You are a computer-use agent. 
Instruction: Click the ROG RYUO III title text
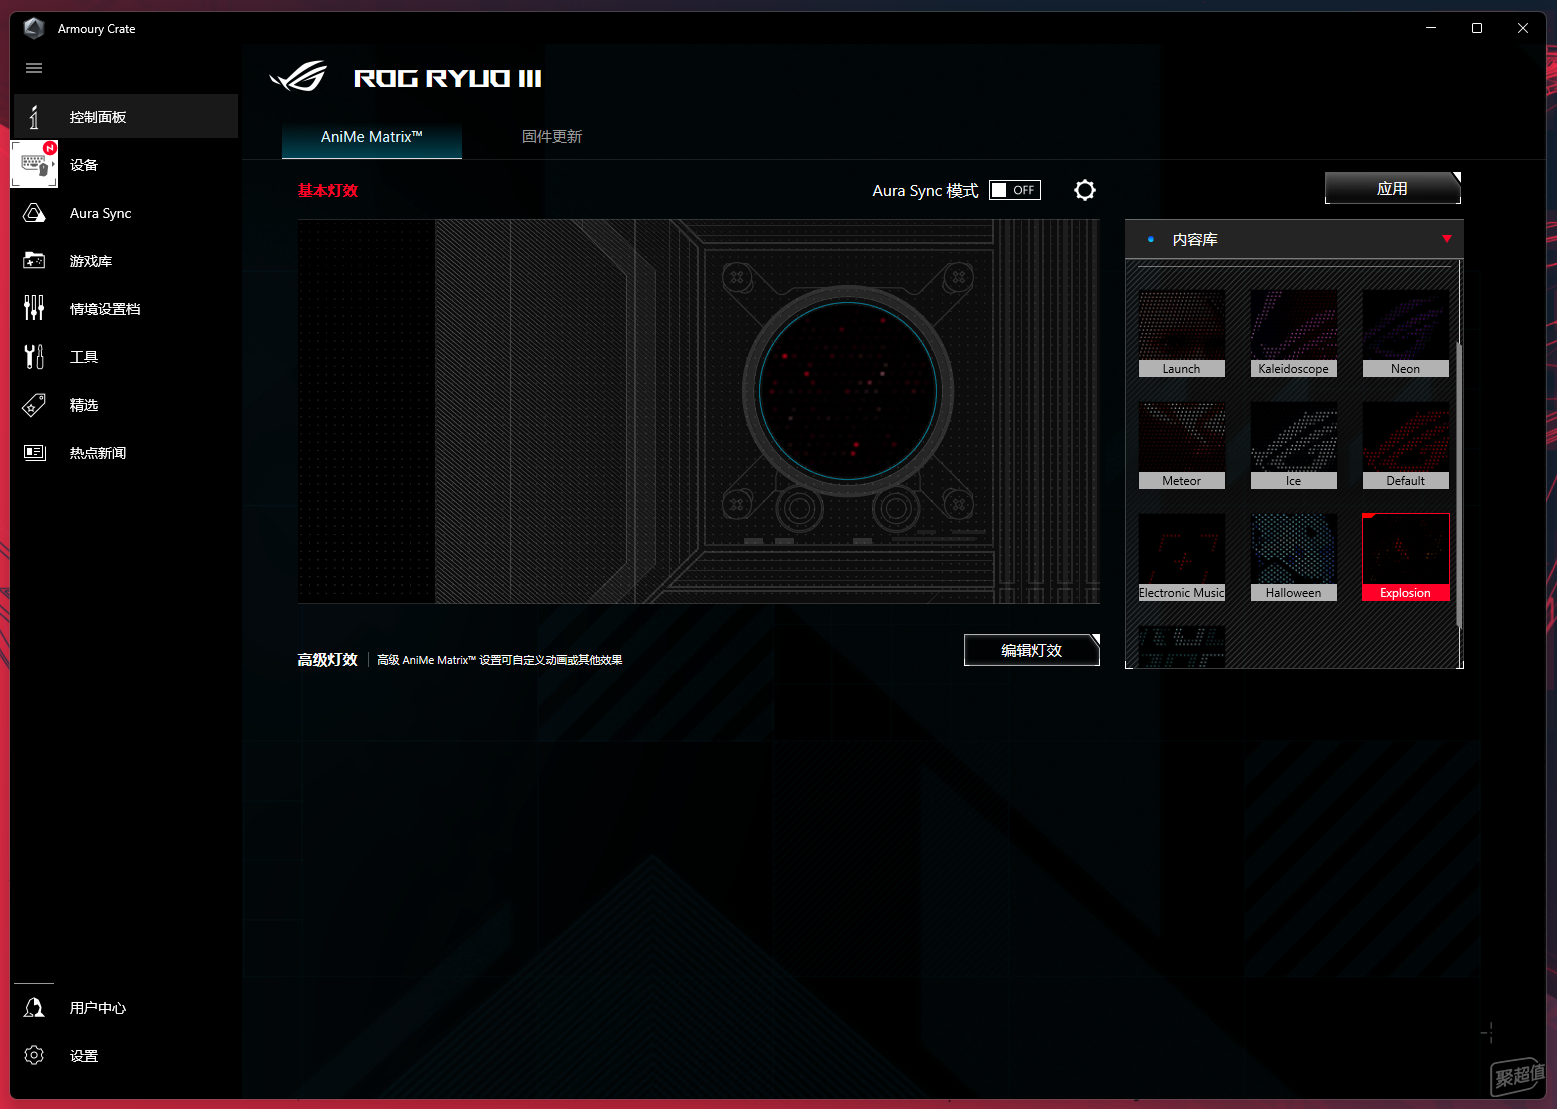click(448, 78)
